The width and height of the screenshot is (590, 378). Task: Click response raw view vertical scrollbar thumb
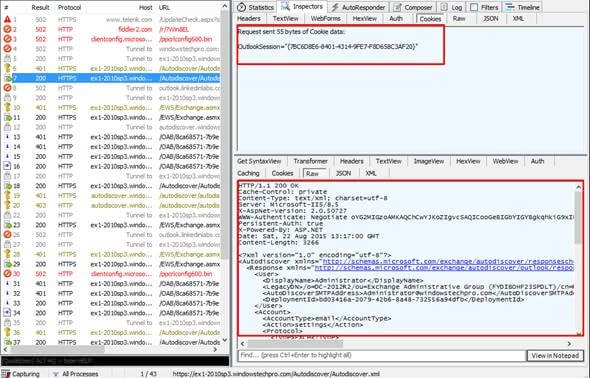point(578,218)
